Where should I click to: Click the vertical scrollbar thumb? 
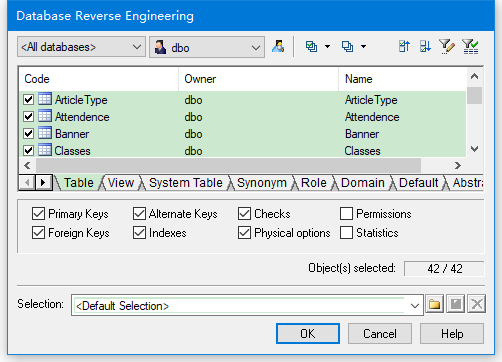(x=474, y=96)
